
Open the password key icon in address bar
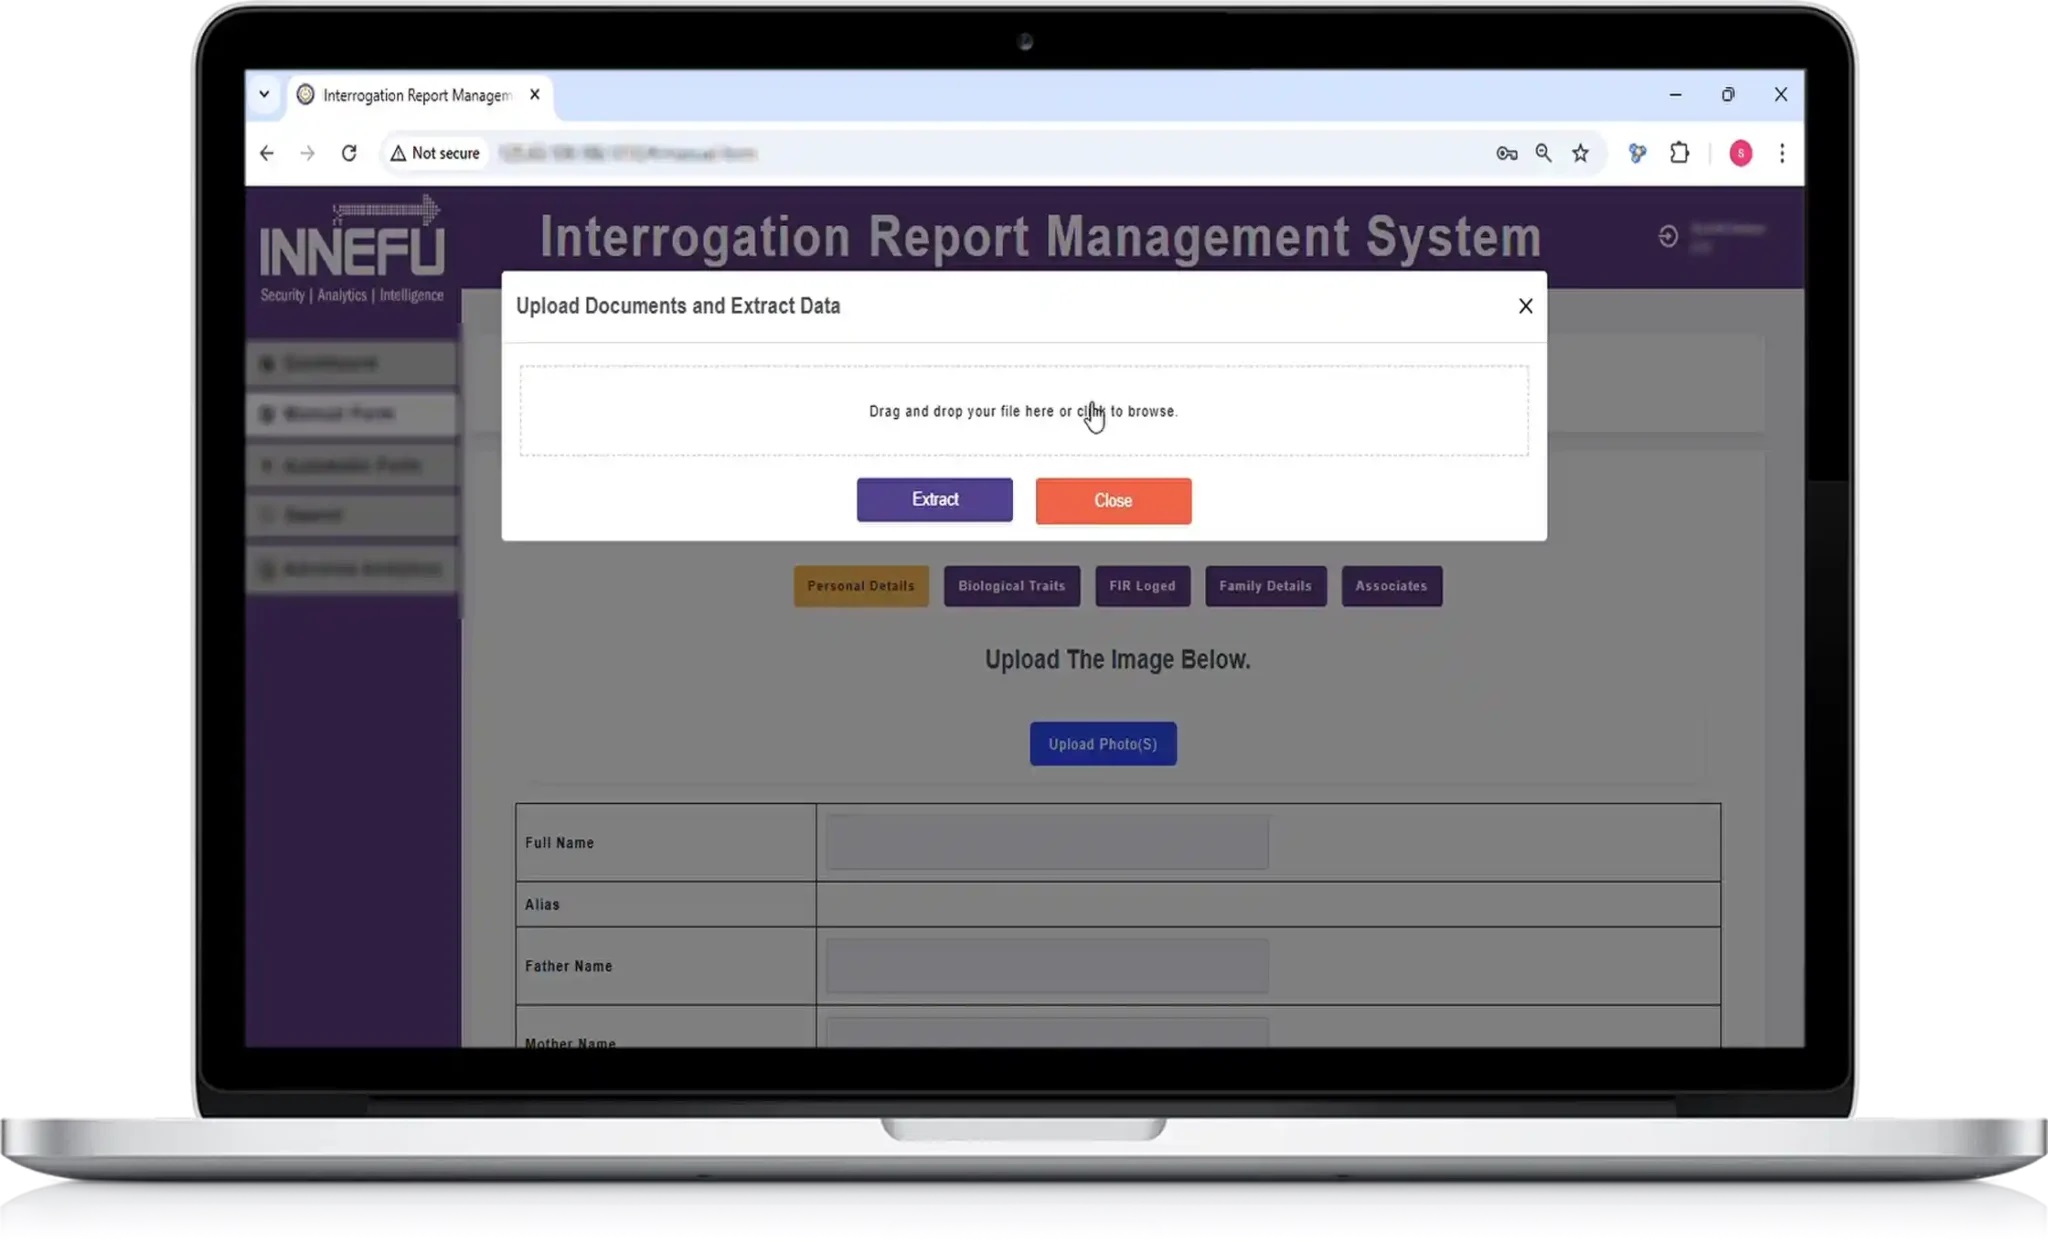coord(1506,153)
